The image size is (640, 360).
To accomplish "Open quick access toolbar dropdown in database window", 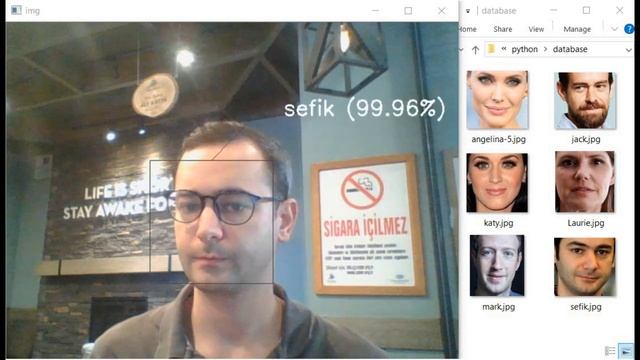I will [468, 11].
